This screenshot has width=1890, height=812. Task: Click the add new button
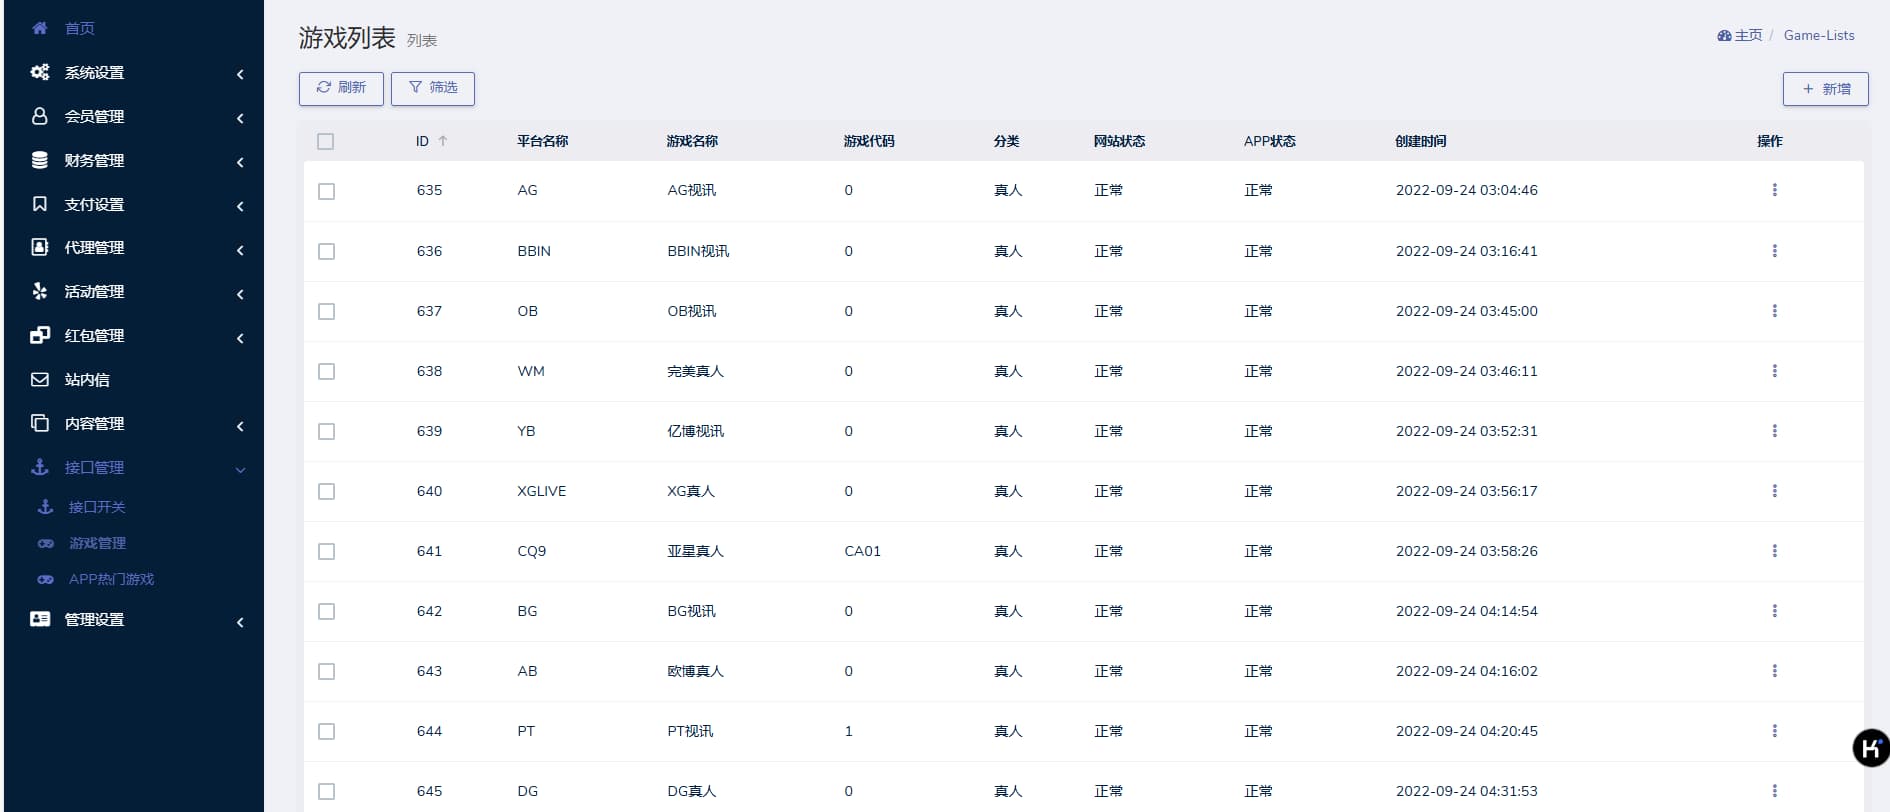tap(1825, 89)
